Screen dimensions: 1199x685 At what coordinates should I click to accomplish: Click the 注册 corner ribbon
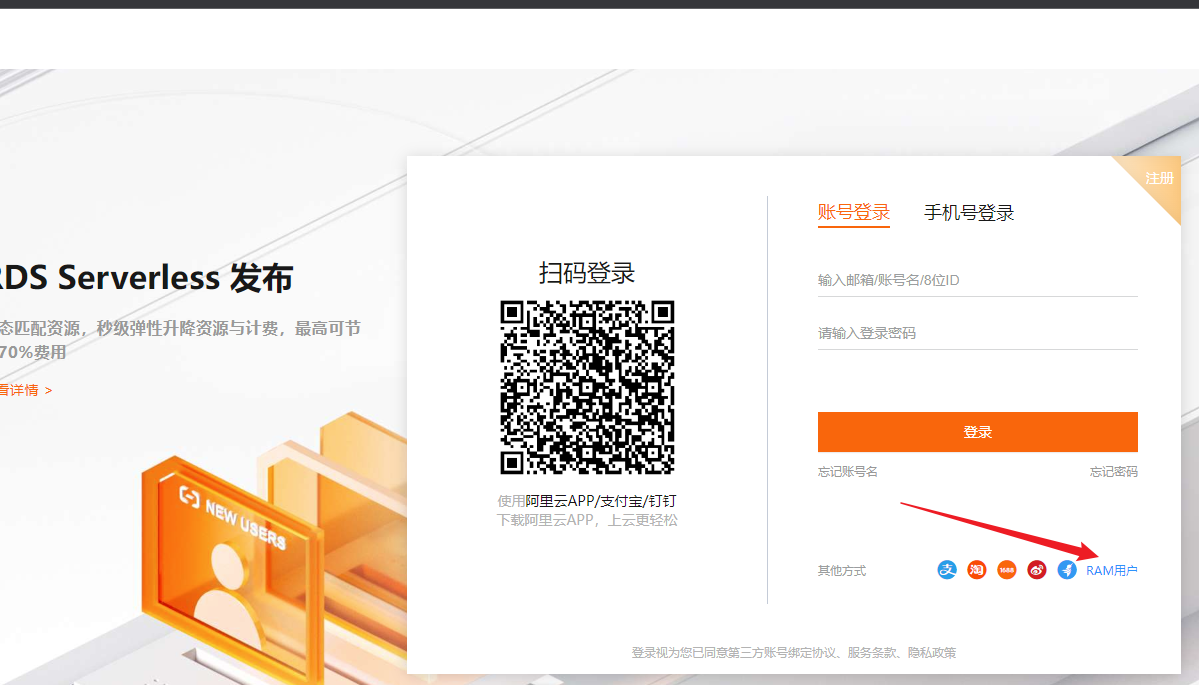pos(1158,178)
